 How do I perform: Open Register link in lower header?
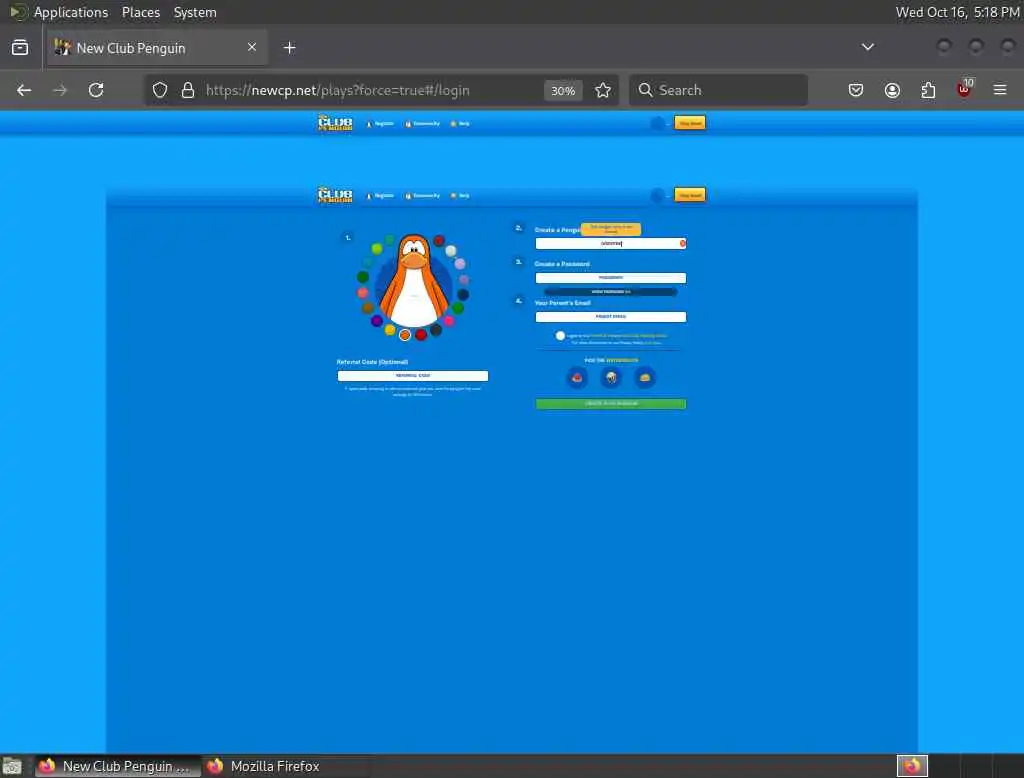coord(380,195)
